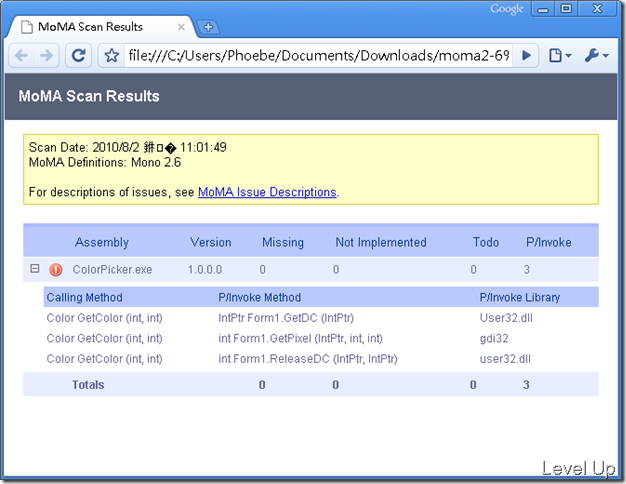Reload the page with the refresh icon
Screen dimensions: 626x484
point(78,56)
